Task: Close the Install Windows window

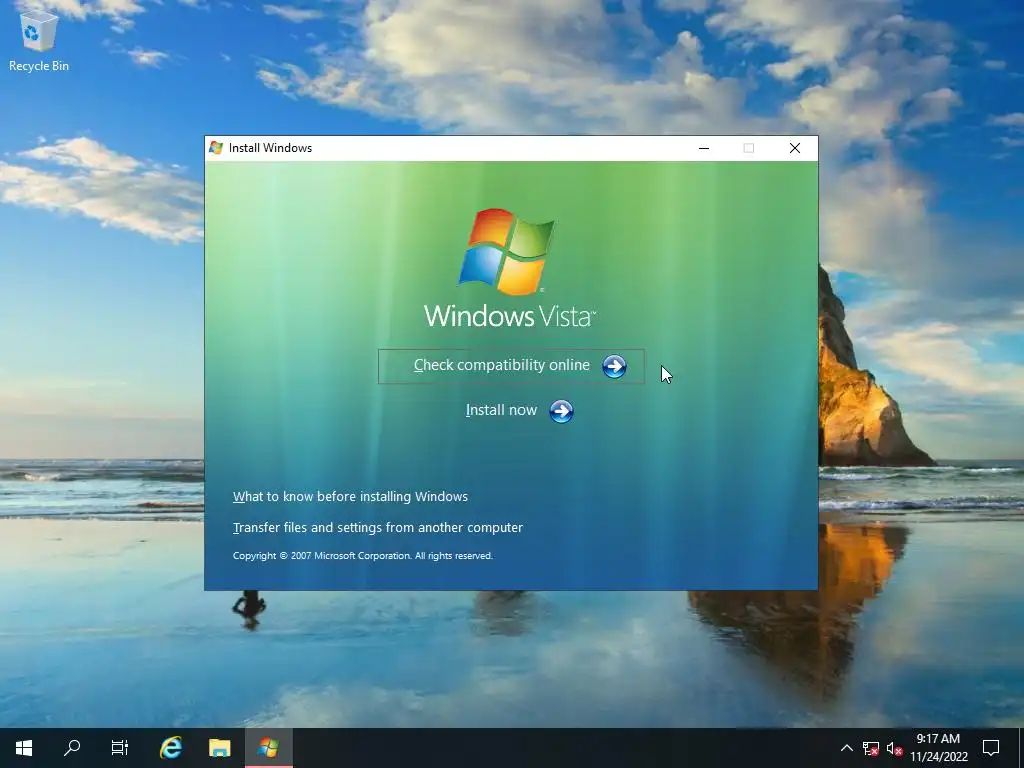Action: (x=795, y=148)
